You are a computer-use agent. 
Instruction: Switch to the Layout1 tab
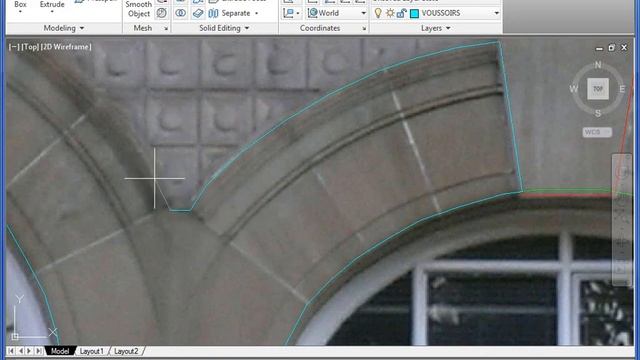(91, 351)
